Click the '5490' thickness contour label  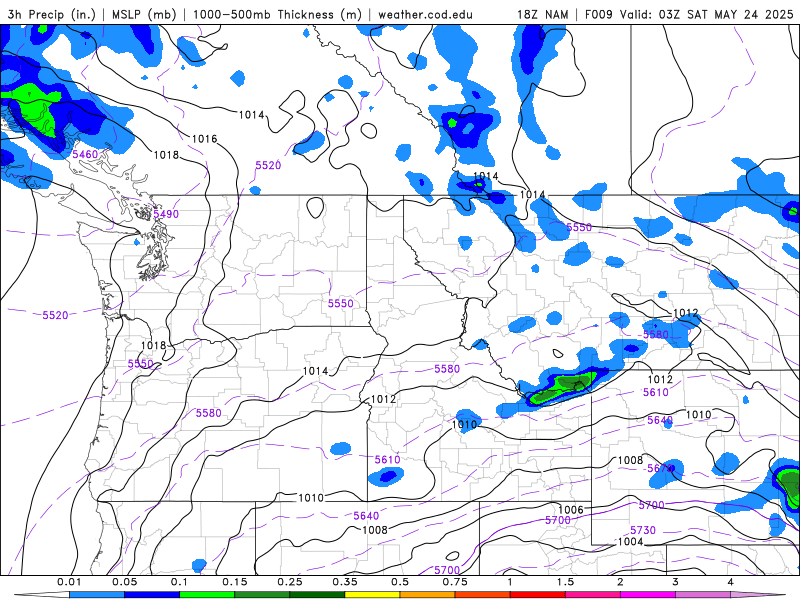tap(166, 214)
